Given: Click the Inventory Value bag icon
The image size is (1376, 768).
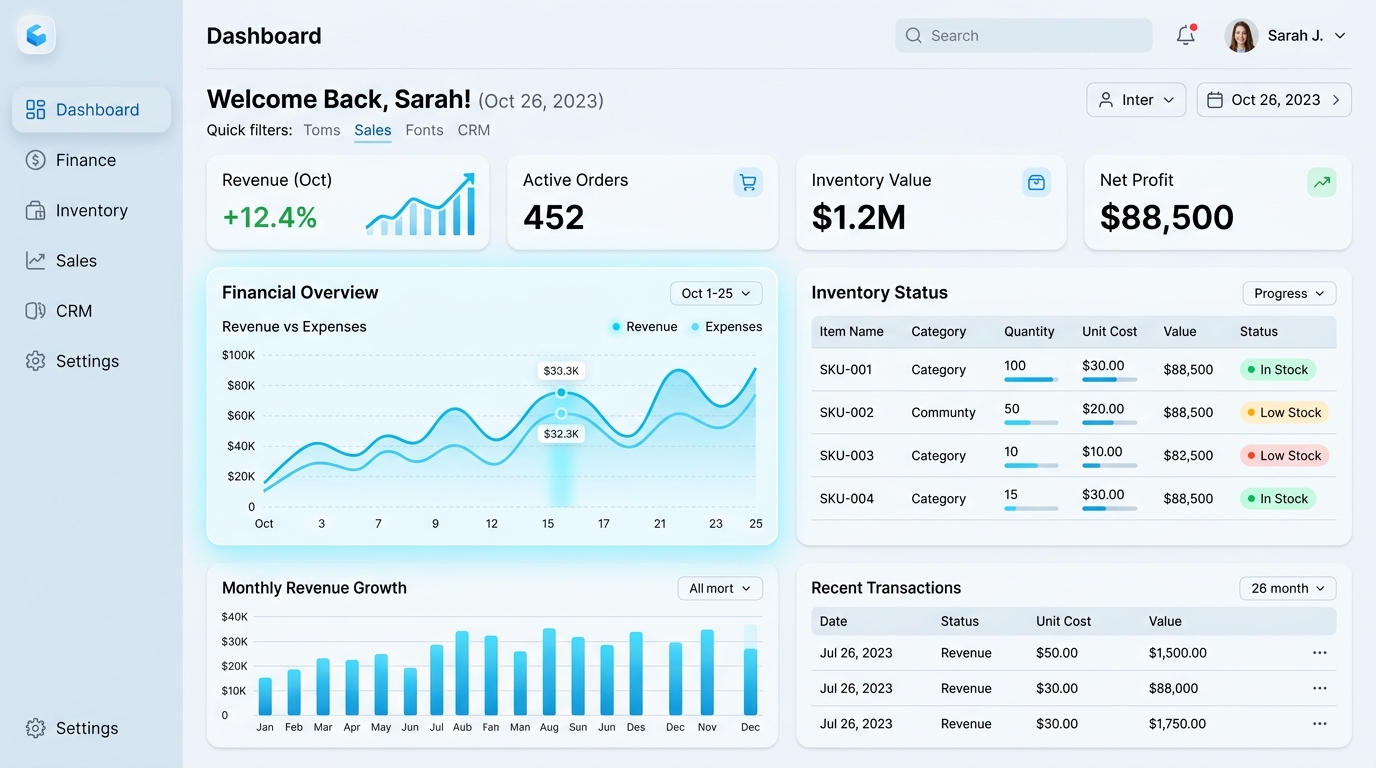Looking at the screenshot, I should pyautogui.click(x=1037, y=182).
